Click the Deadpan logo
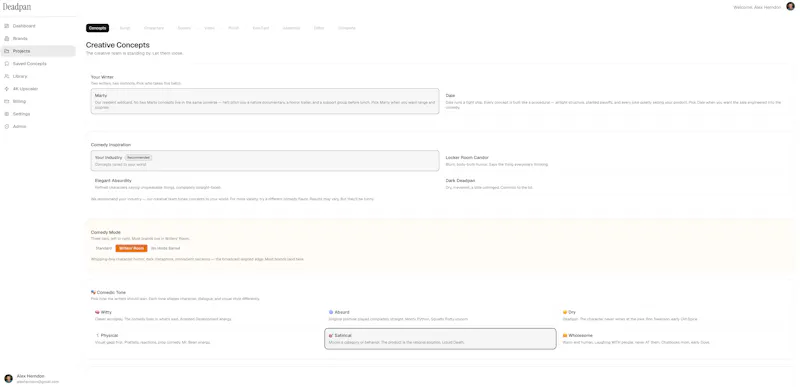This screenshot has height=387, width=800. tap(17, 7)
